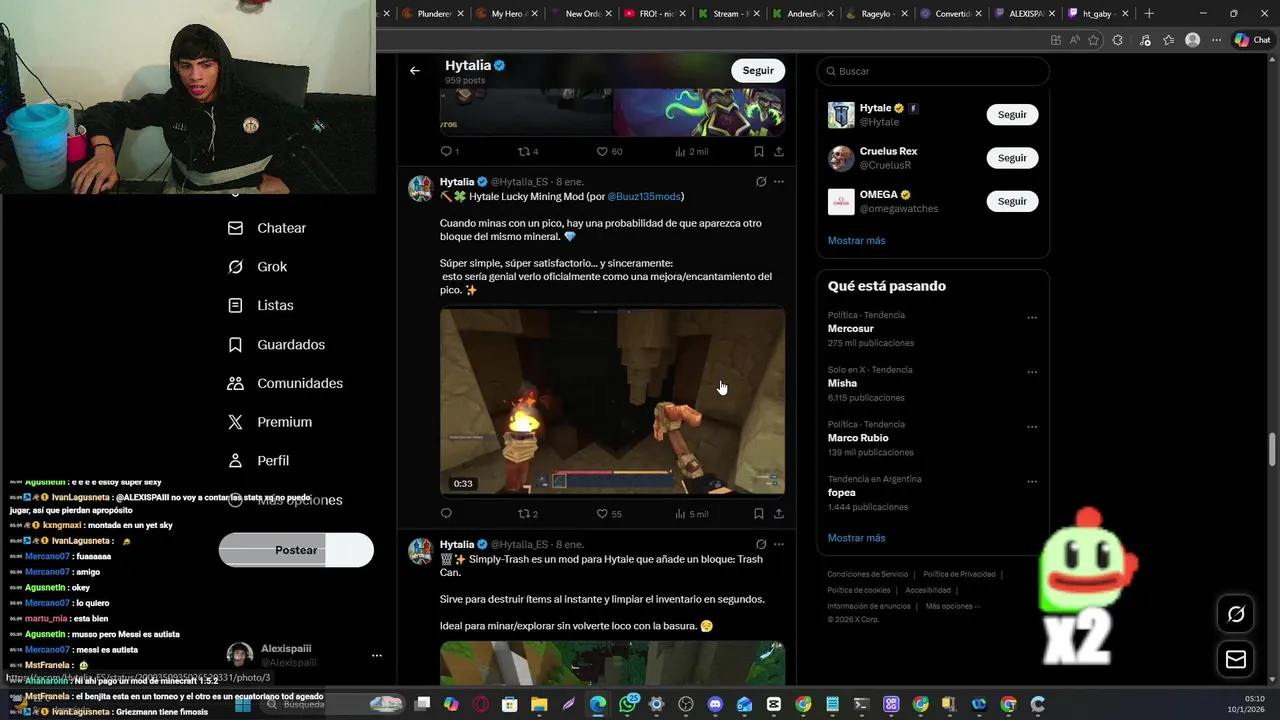Reply to the top post with 1 comment
The image size is (1280, 720).
click(x=449, y=152)
